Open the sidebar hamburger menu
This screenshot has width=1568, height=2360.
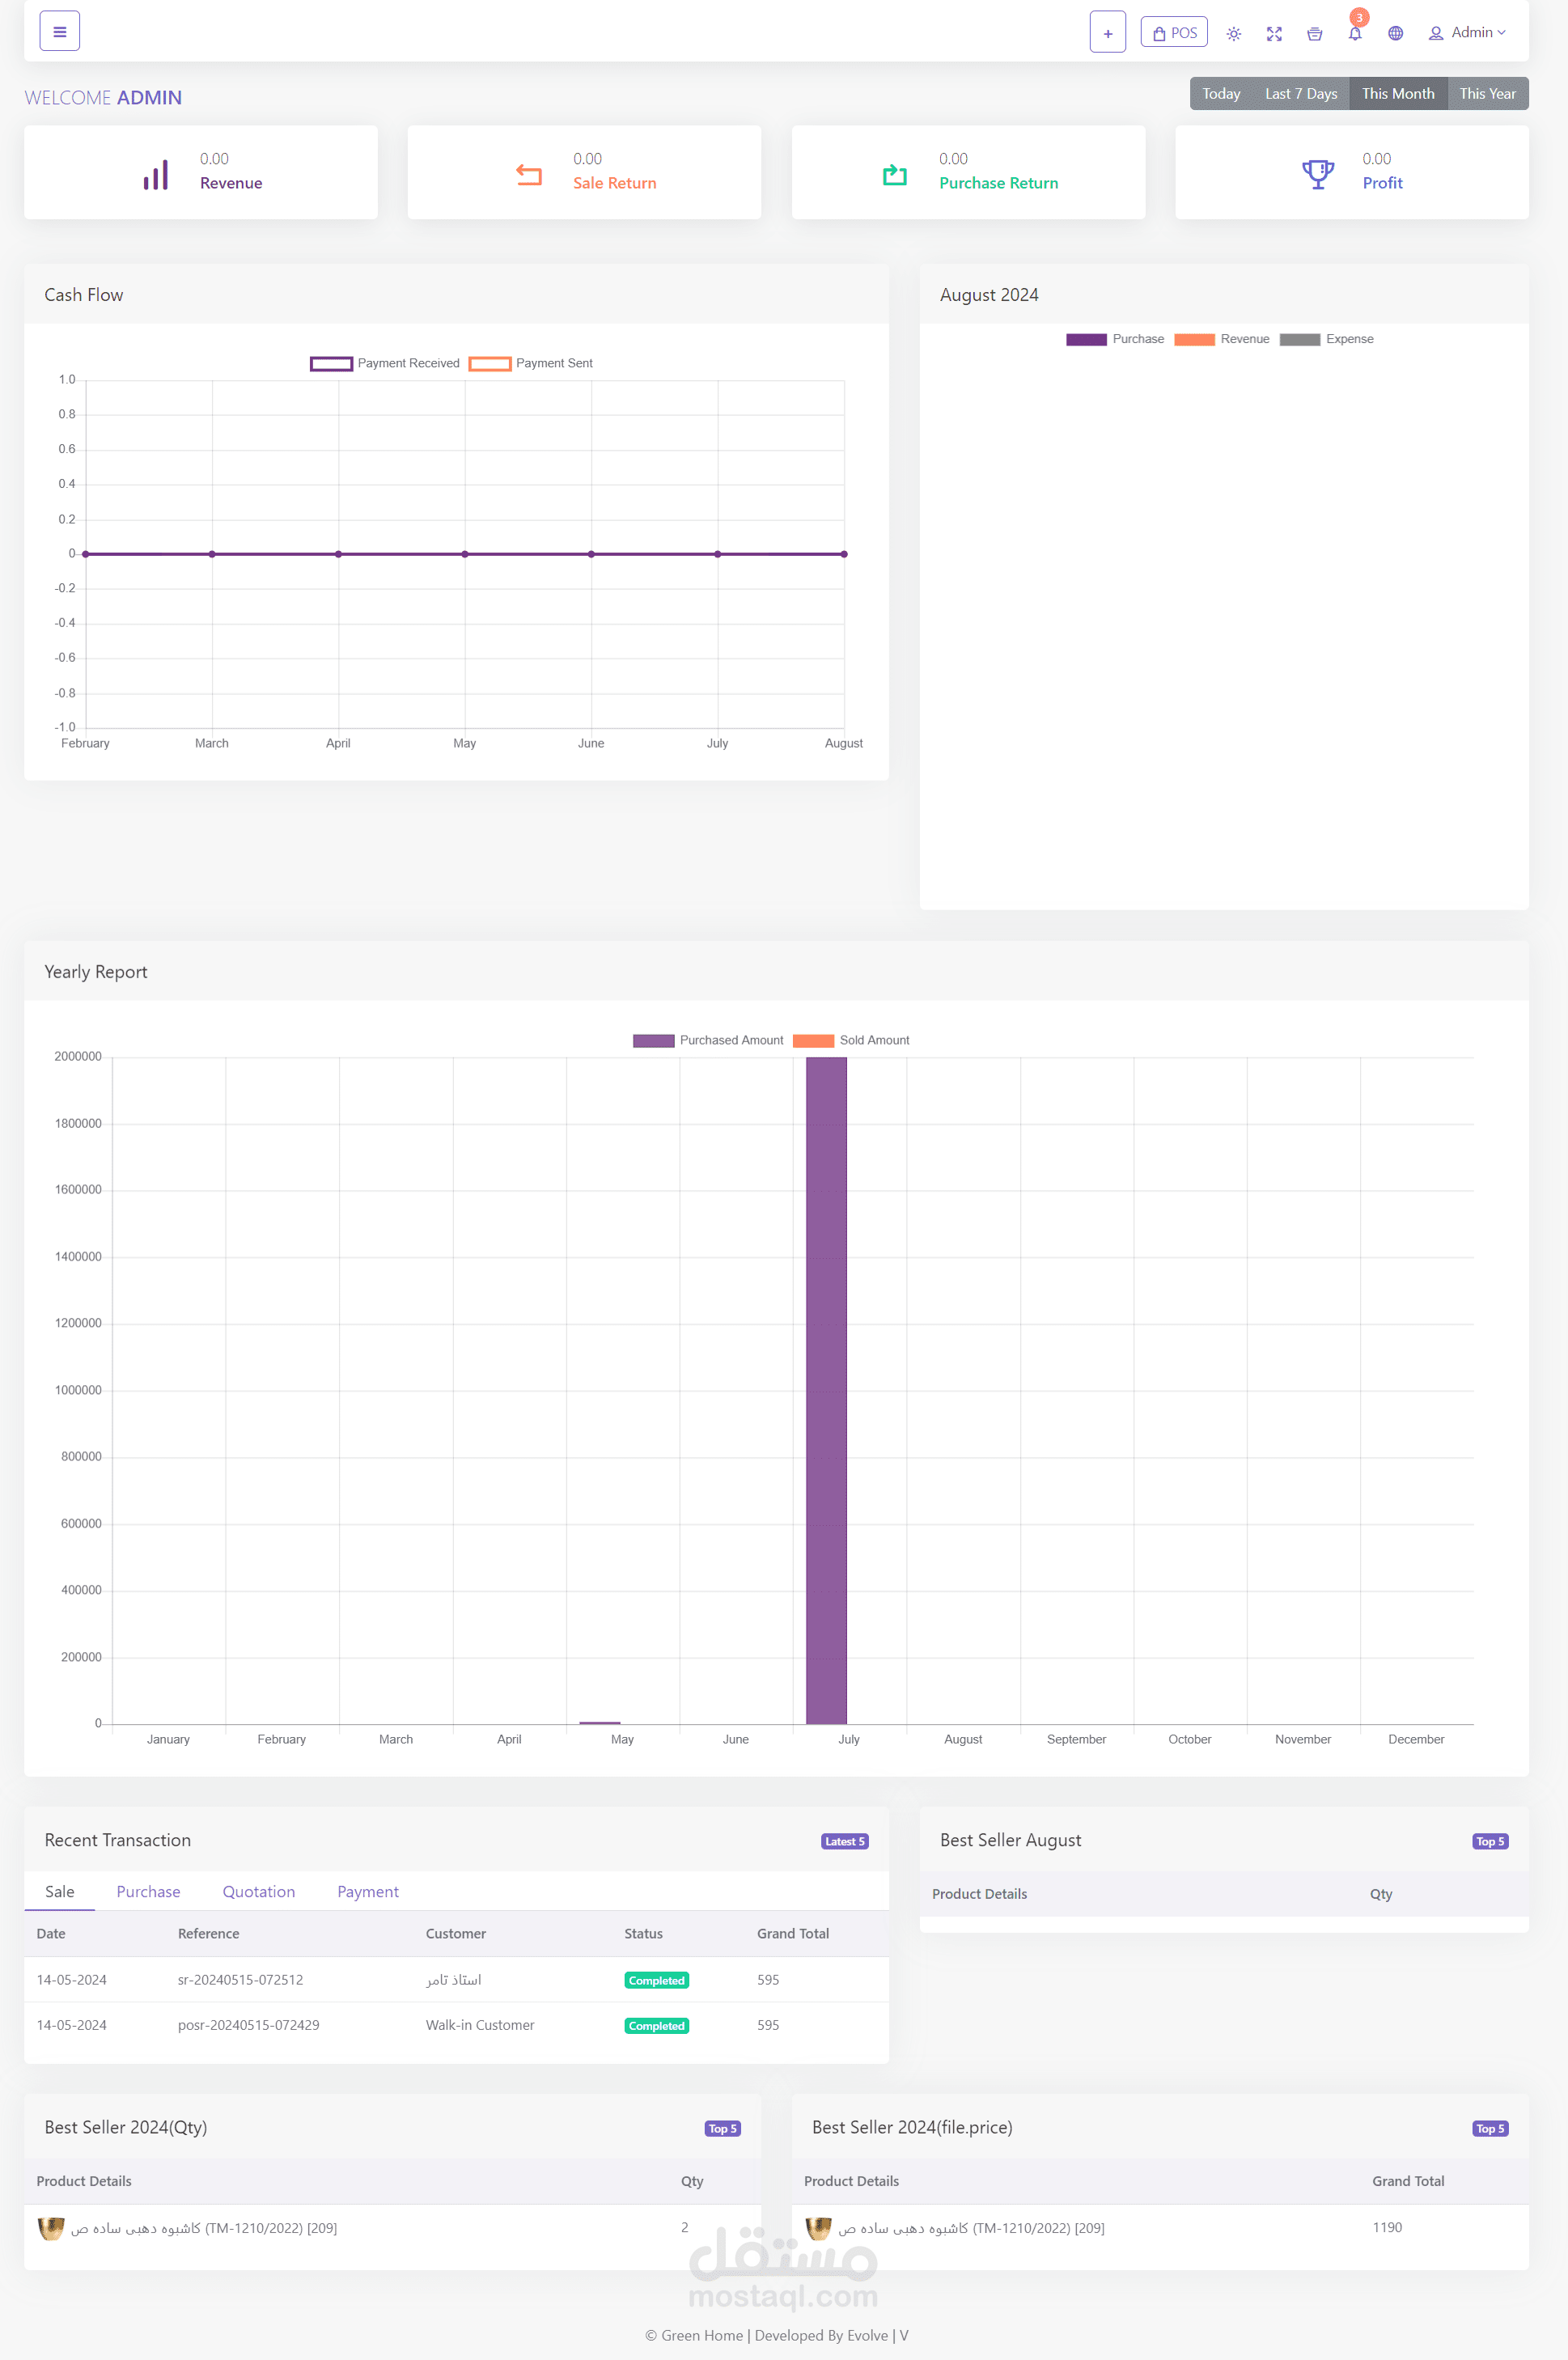click(x=59, y=30)
